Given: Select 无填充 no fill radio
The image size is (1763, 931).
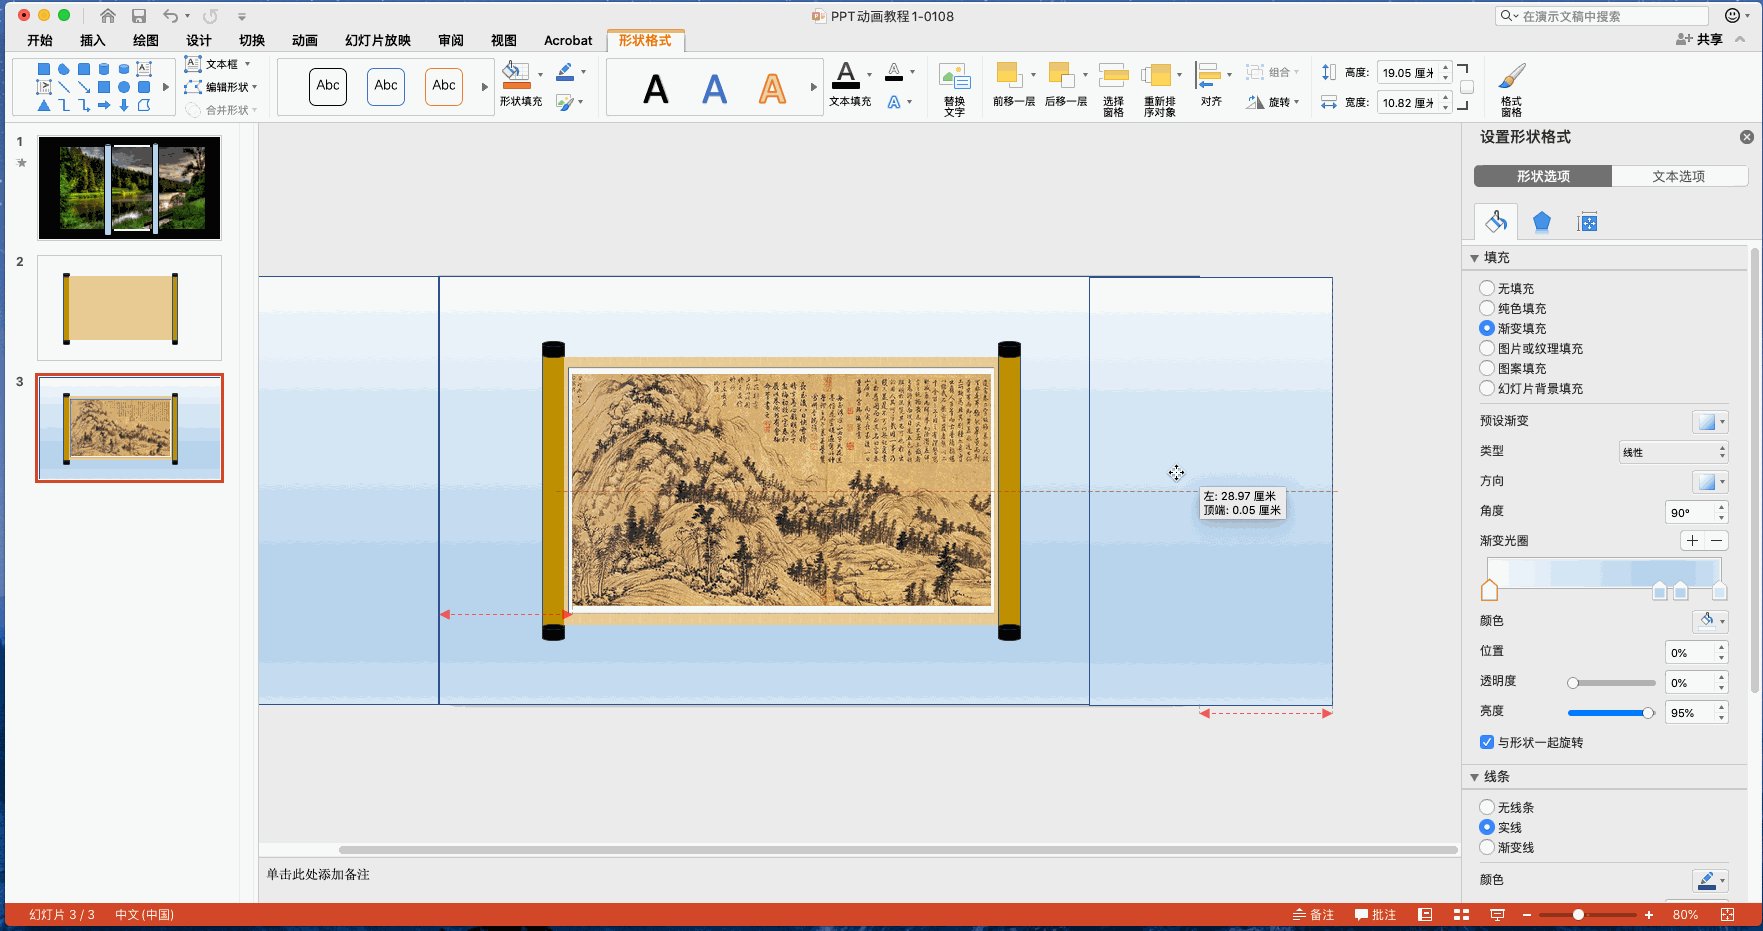Looking at the screenshot, I should pyautogui.click(x=1487, y=288).
